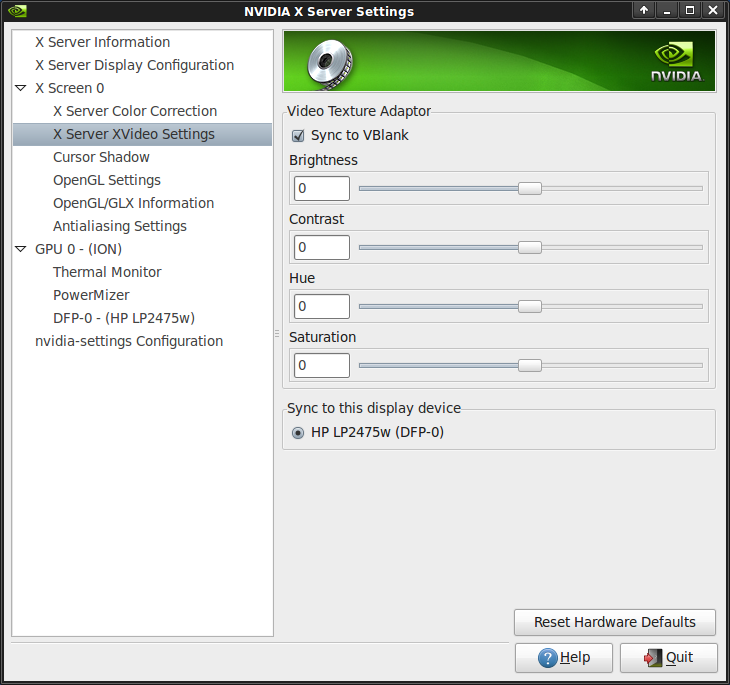Open Cursor Shadow settings
The image size is (730, 685).
coord(101,157)
